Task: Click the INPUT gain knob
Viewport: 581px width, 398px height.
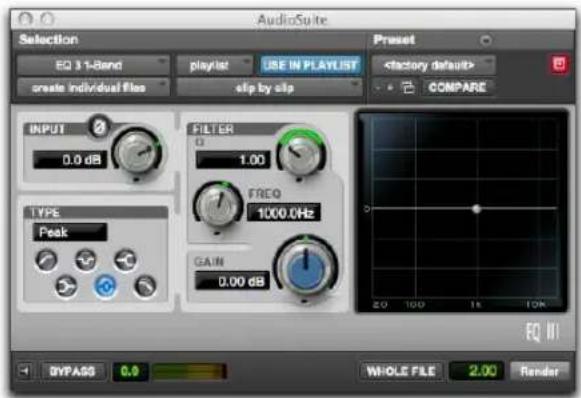Action: [x=137, y=152]
